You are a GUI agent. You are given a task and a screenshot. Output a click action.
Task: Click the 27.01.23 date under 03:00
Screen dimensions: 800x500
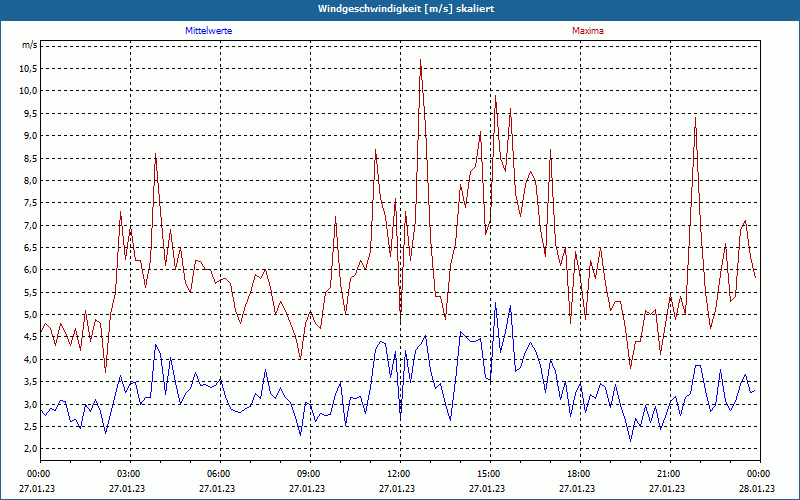[128, 488]
